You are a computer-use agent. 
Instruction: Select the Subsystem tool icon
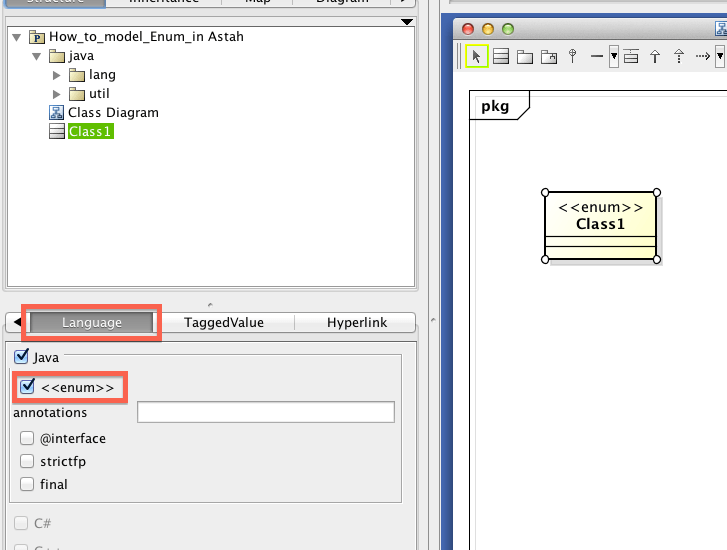(x=548, y=57)
